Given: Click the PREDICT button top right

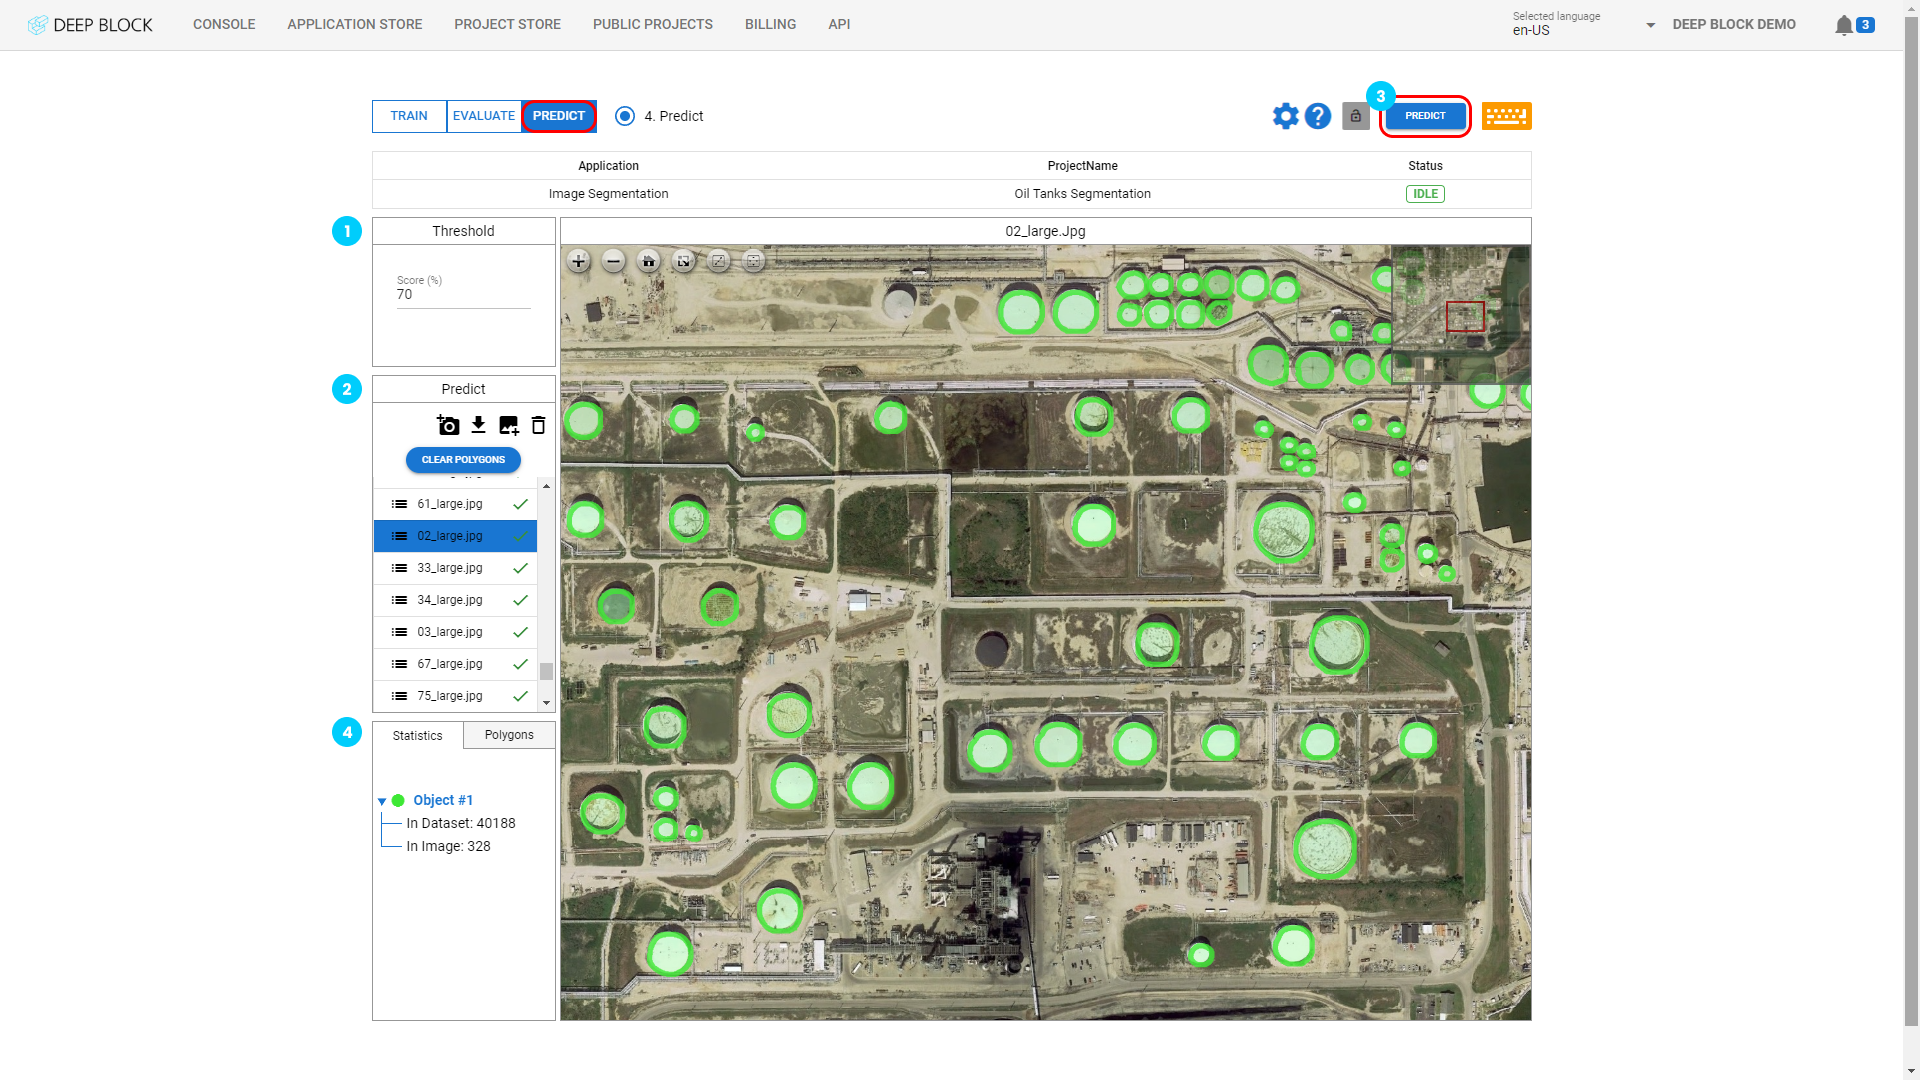Looking at the screenshot, I should point(1425,115).
